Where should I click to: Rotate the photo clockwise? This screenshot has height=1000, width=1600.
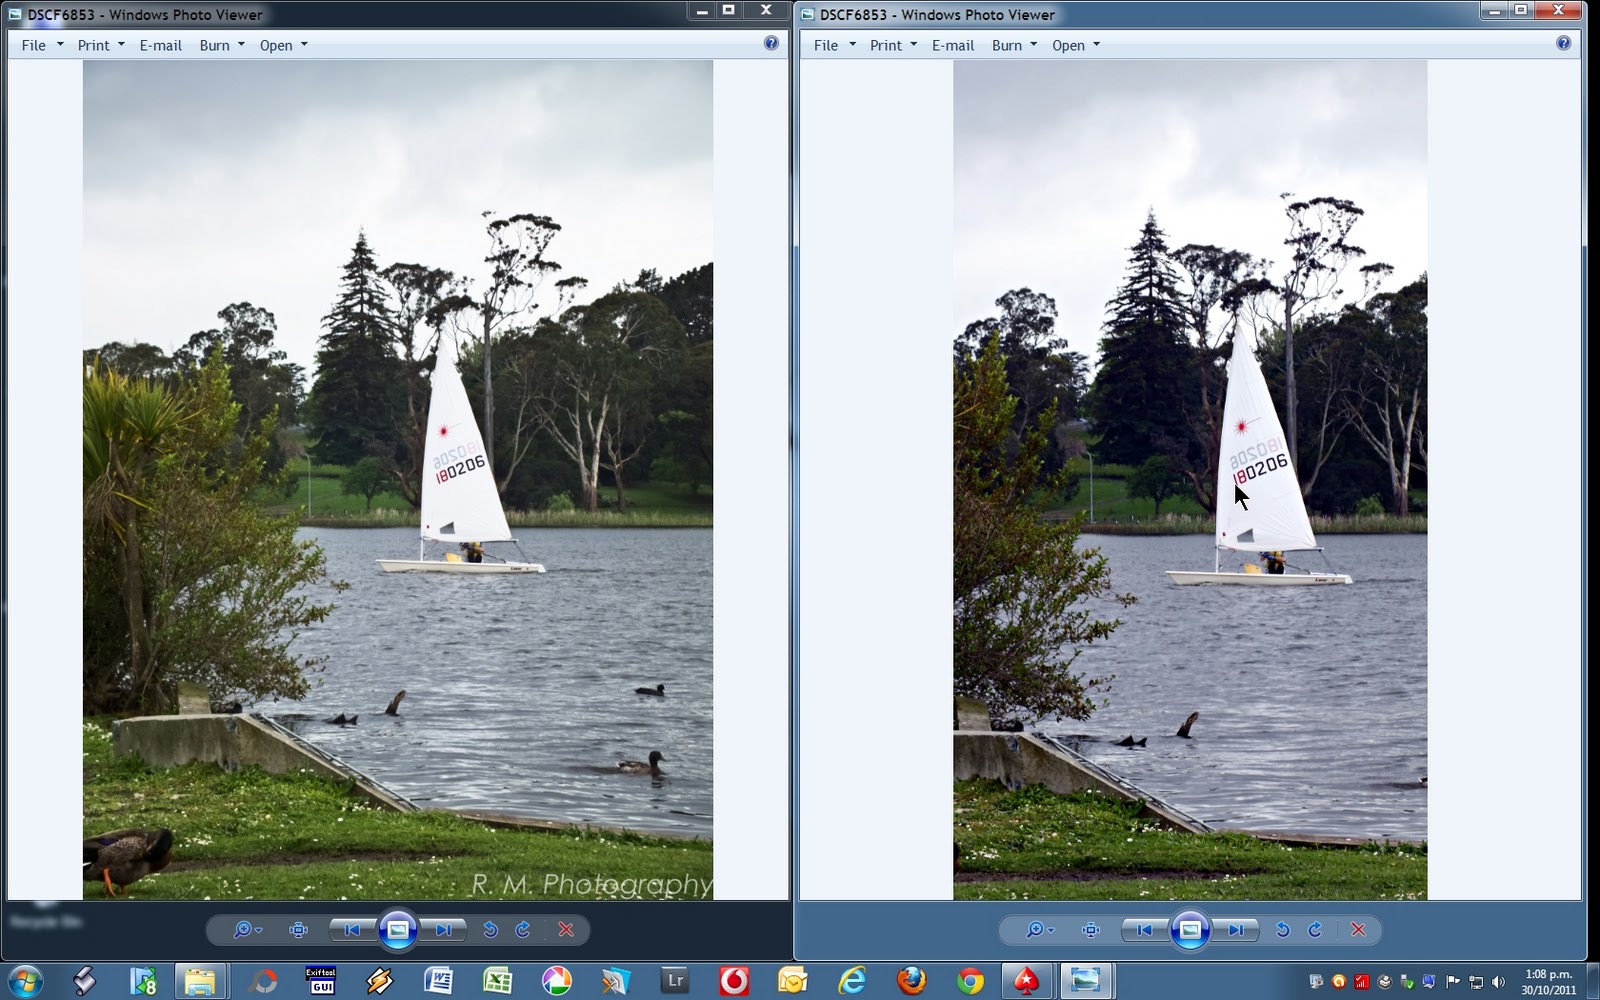pyautogui.click(x=521, y=930)
